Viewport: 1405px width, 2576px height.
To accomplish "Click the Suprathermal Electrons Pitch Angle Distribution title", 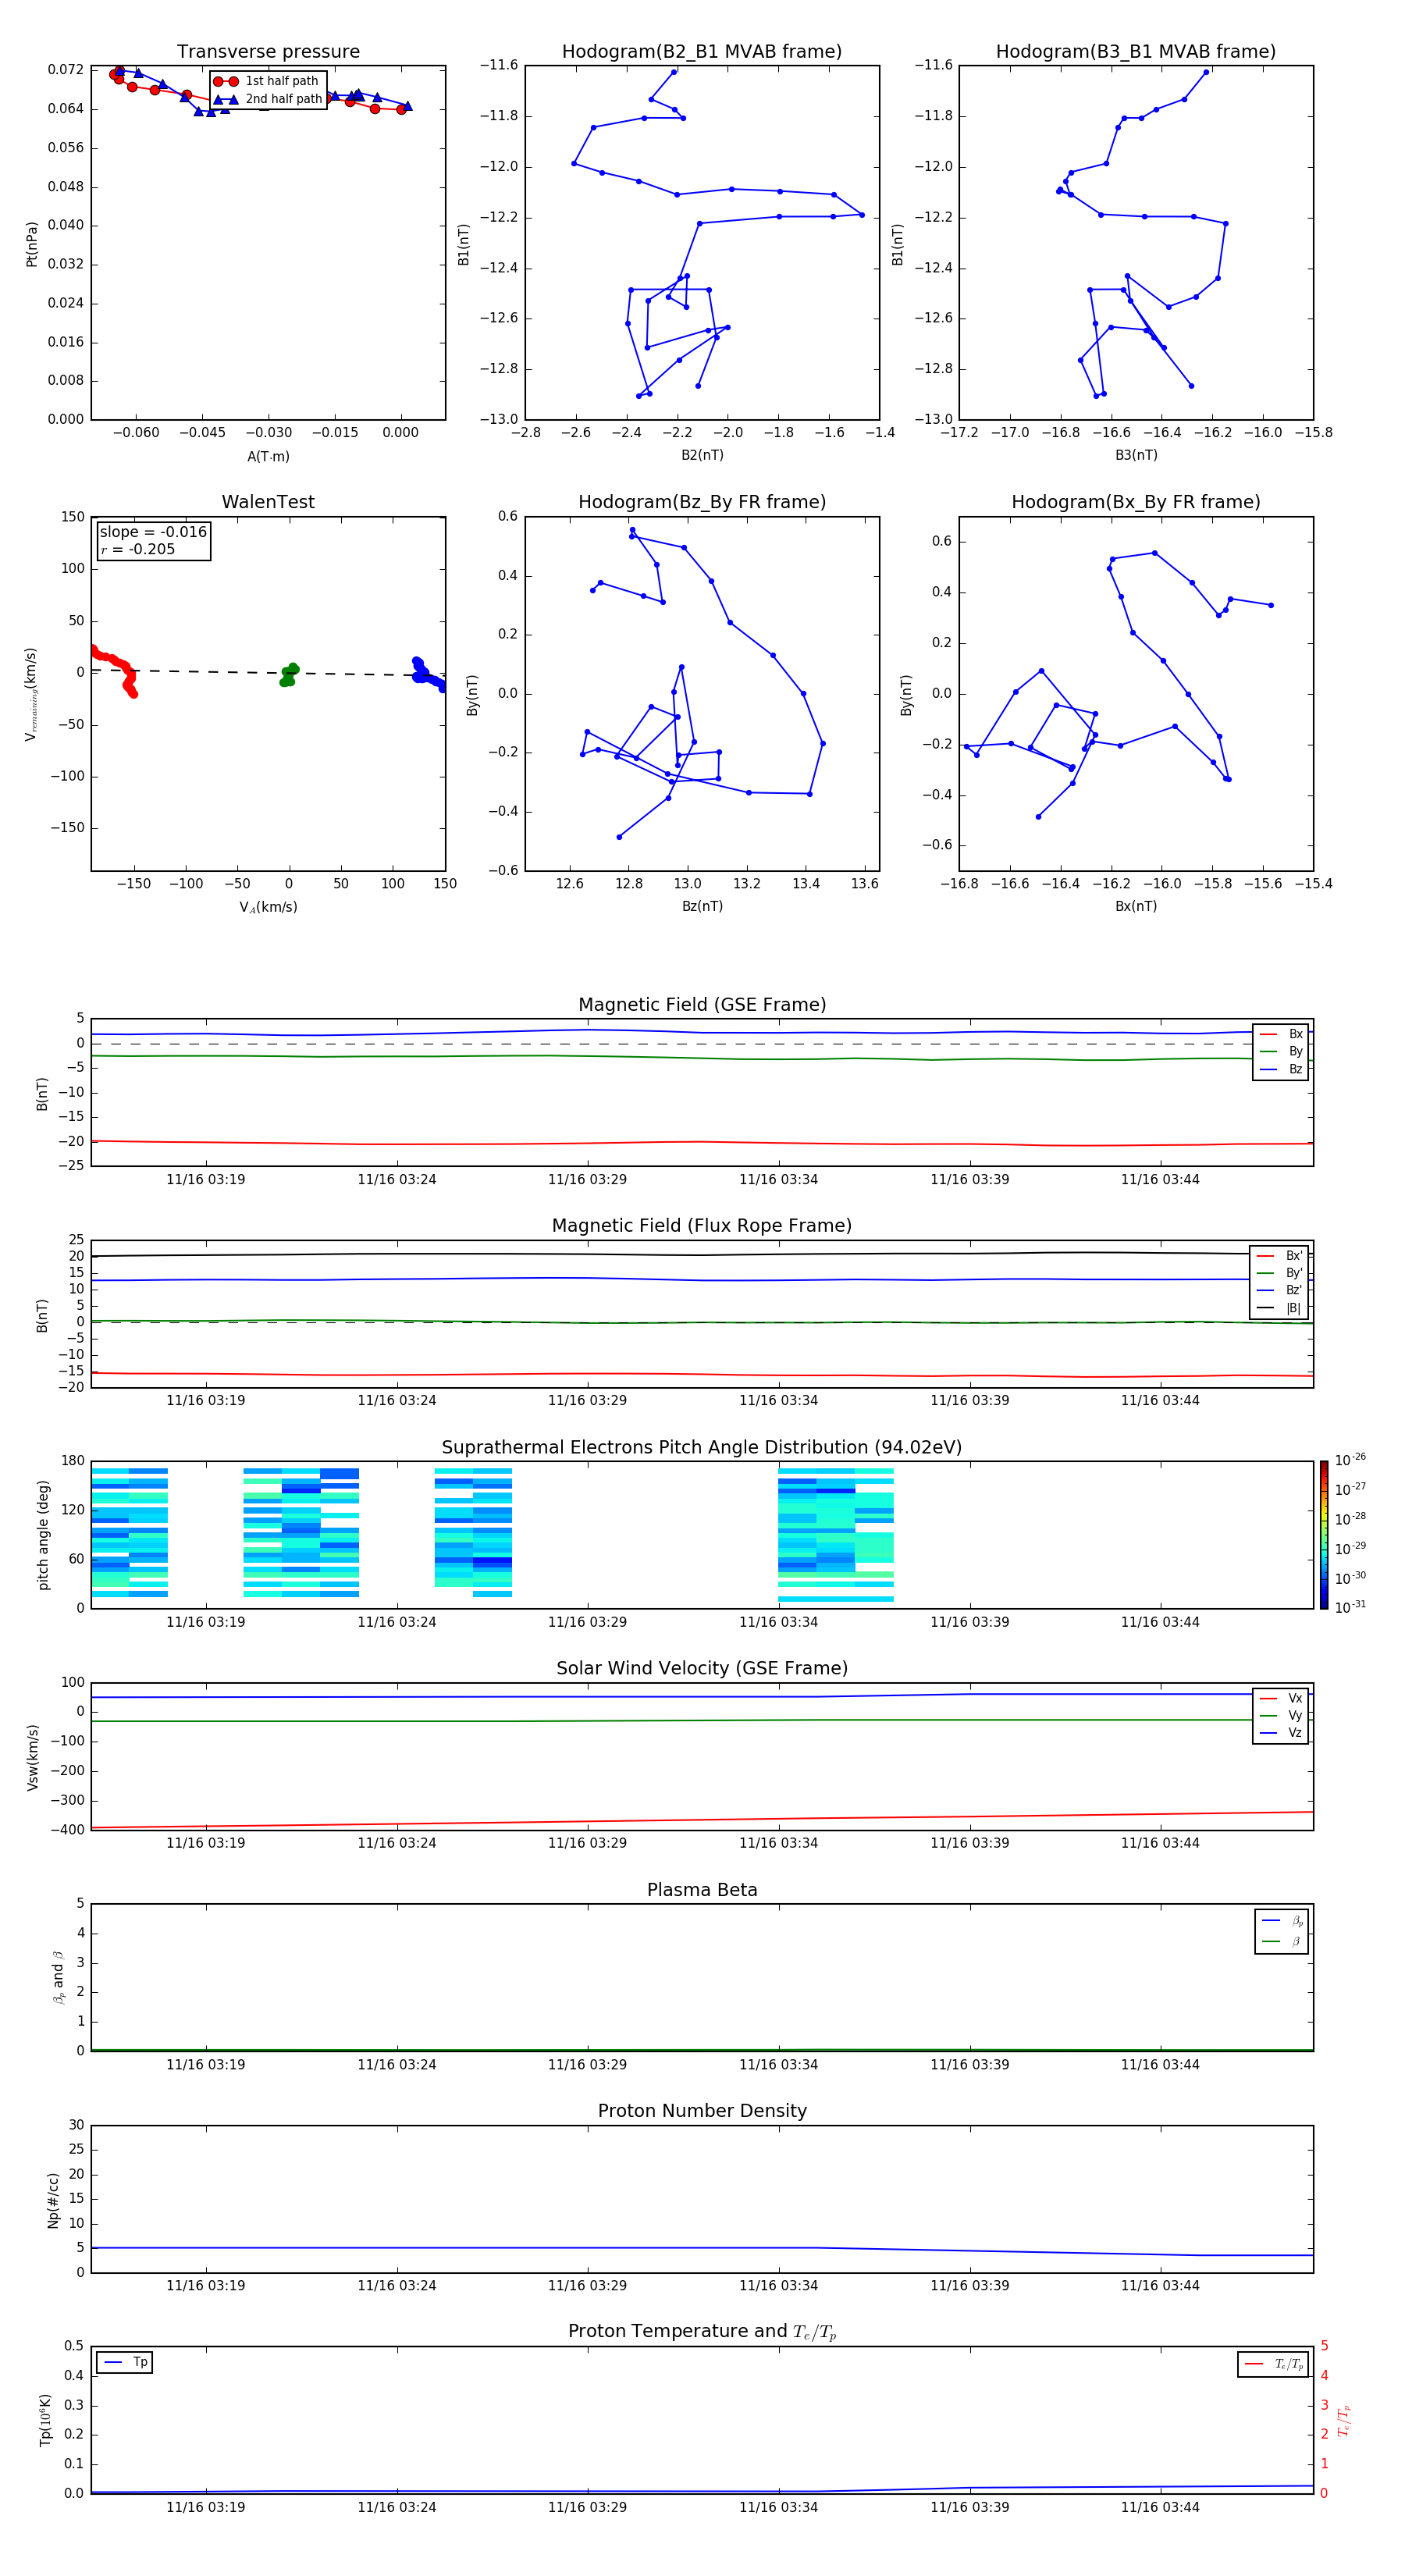I will (701, 1447).
